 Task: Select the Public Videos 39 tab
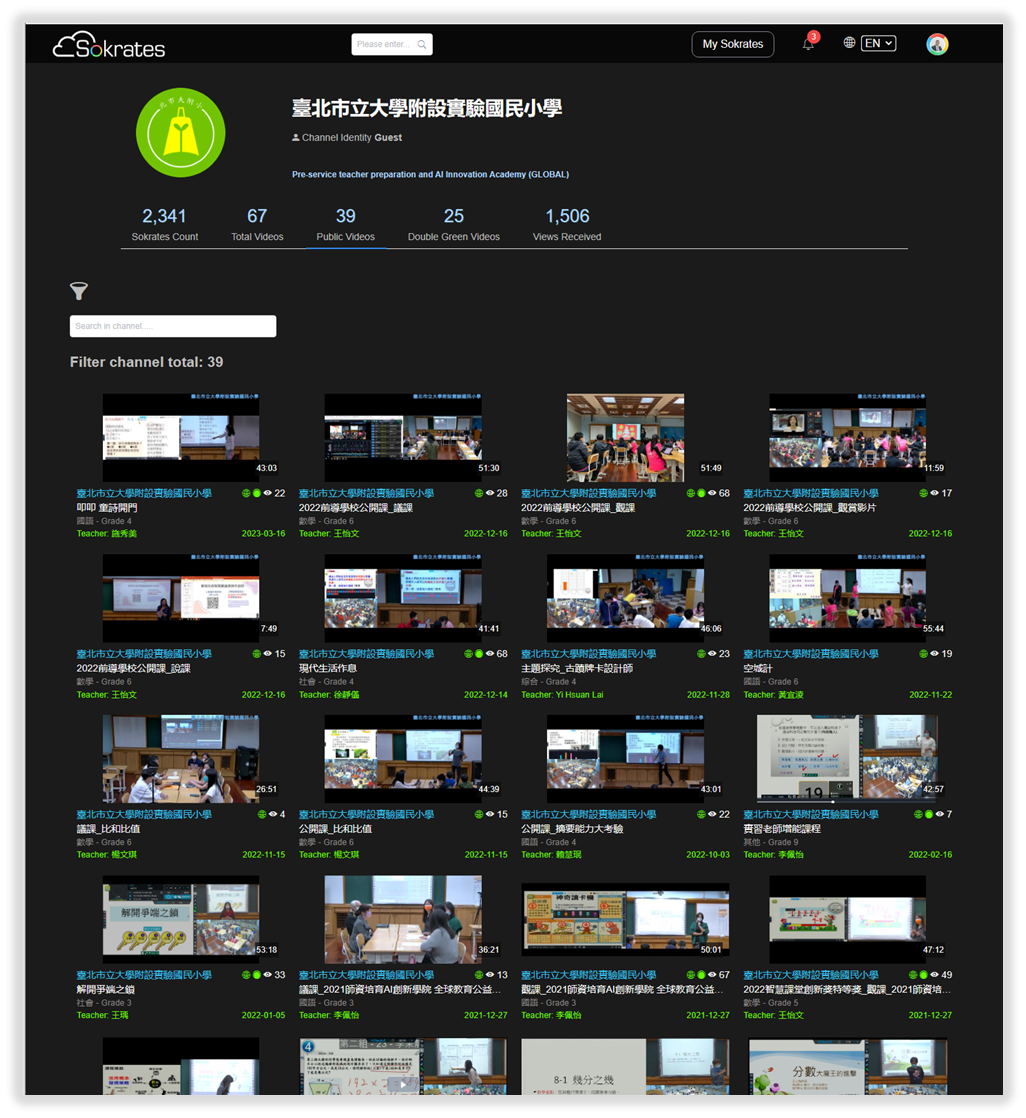(346, 224)
